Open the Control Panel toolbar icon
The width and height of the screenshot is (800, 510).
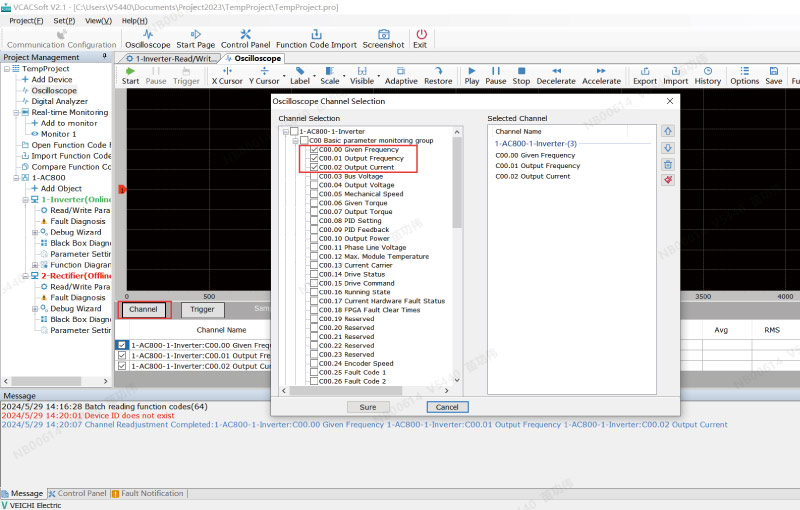tap(245, 34)
